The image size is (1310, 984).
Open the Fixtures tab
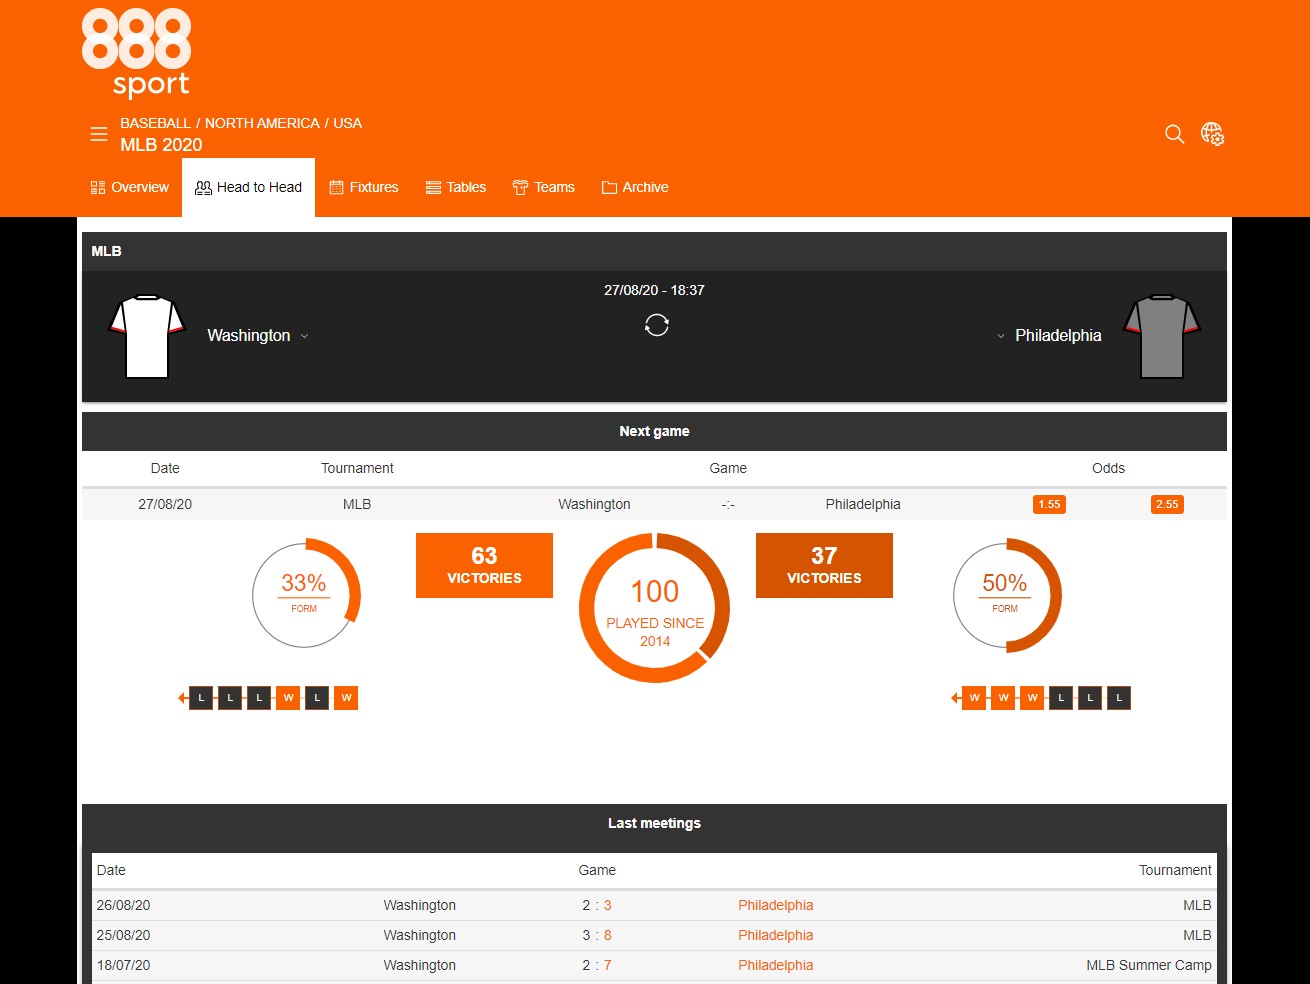pyautogui.click(x=364, y=187)
